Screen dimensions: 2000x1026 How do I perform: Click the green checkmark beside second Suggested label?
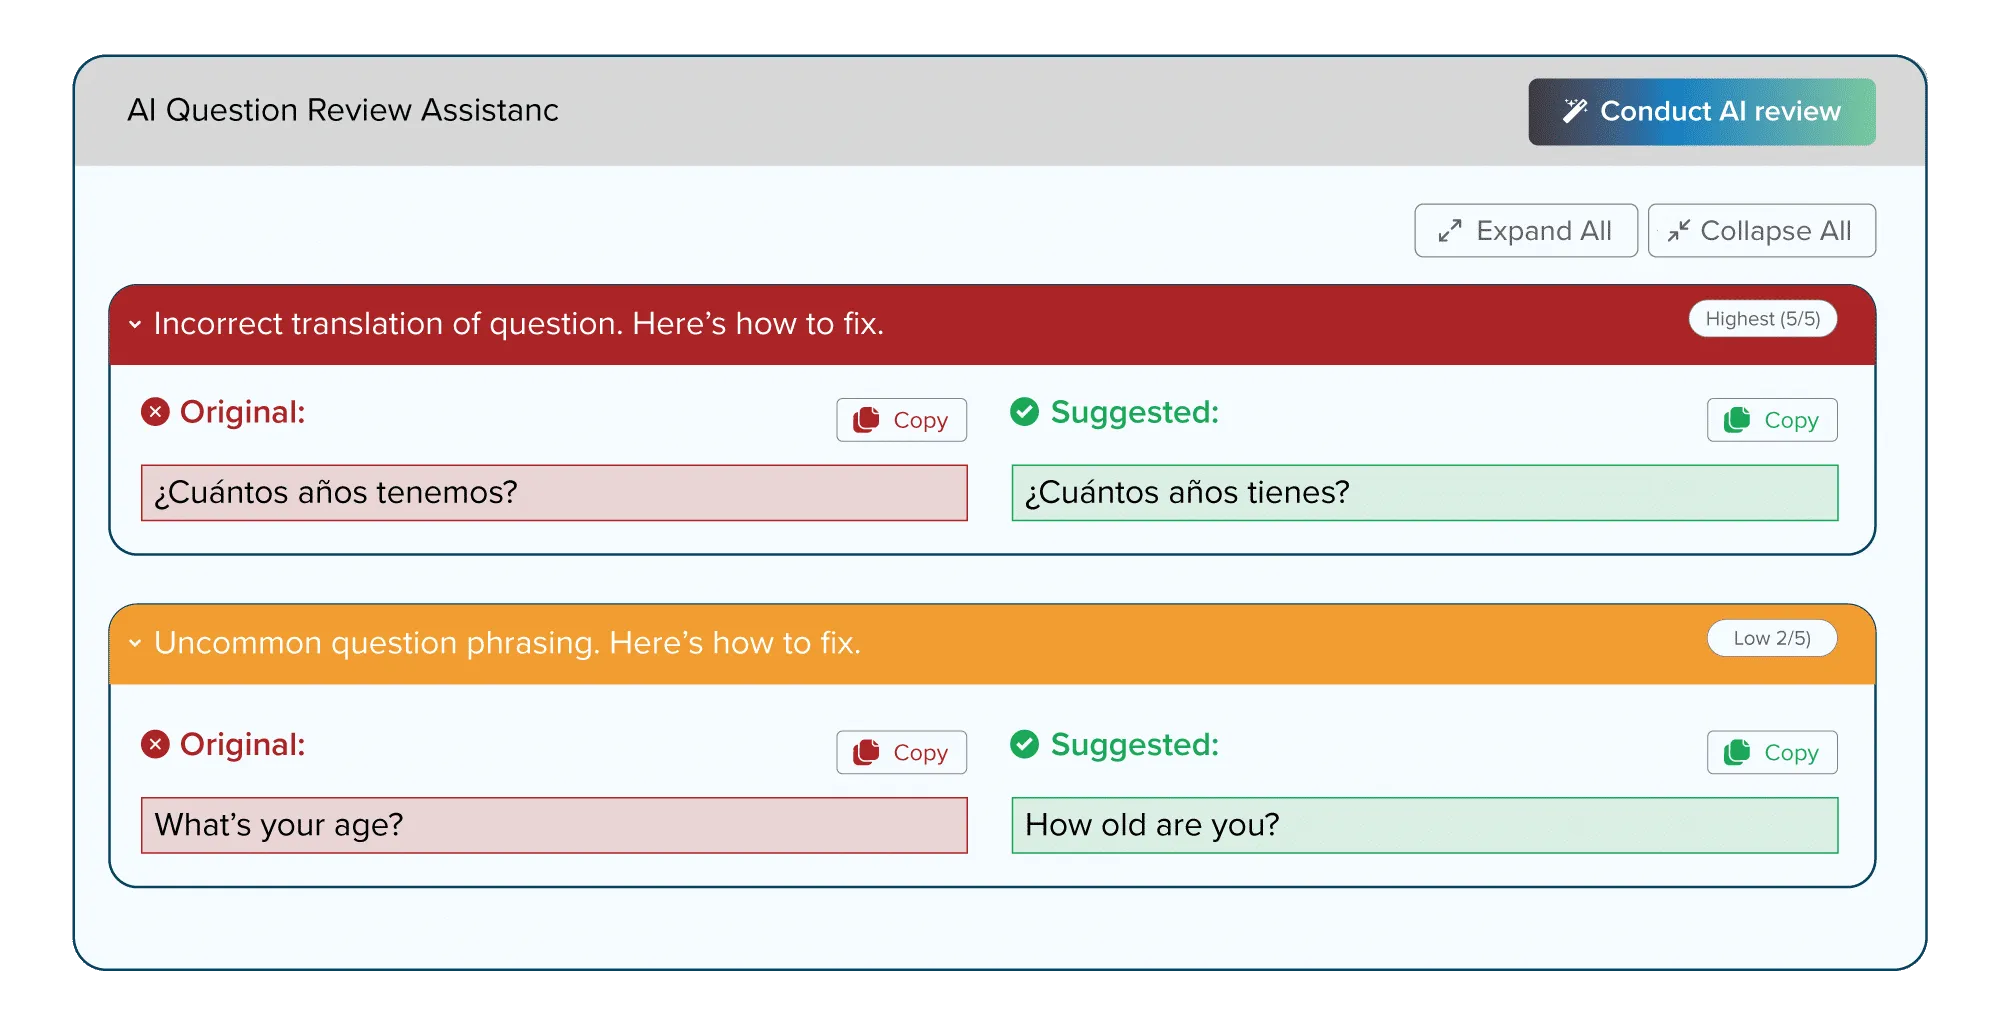1023,743
